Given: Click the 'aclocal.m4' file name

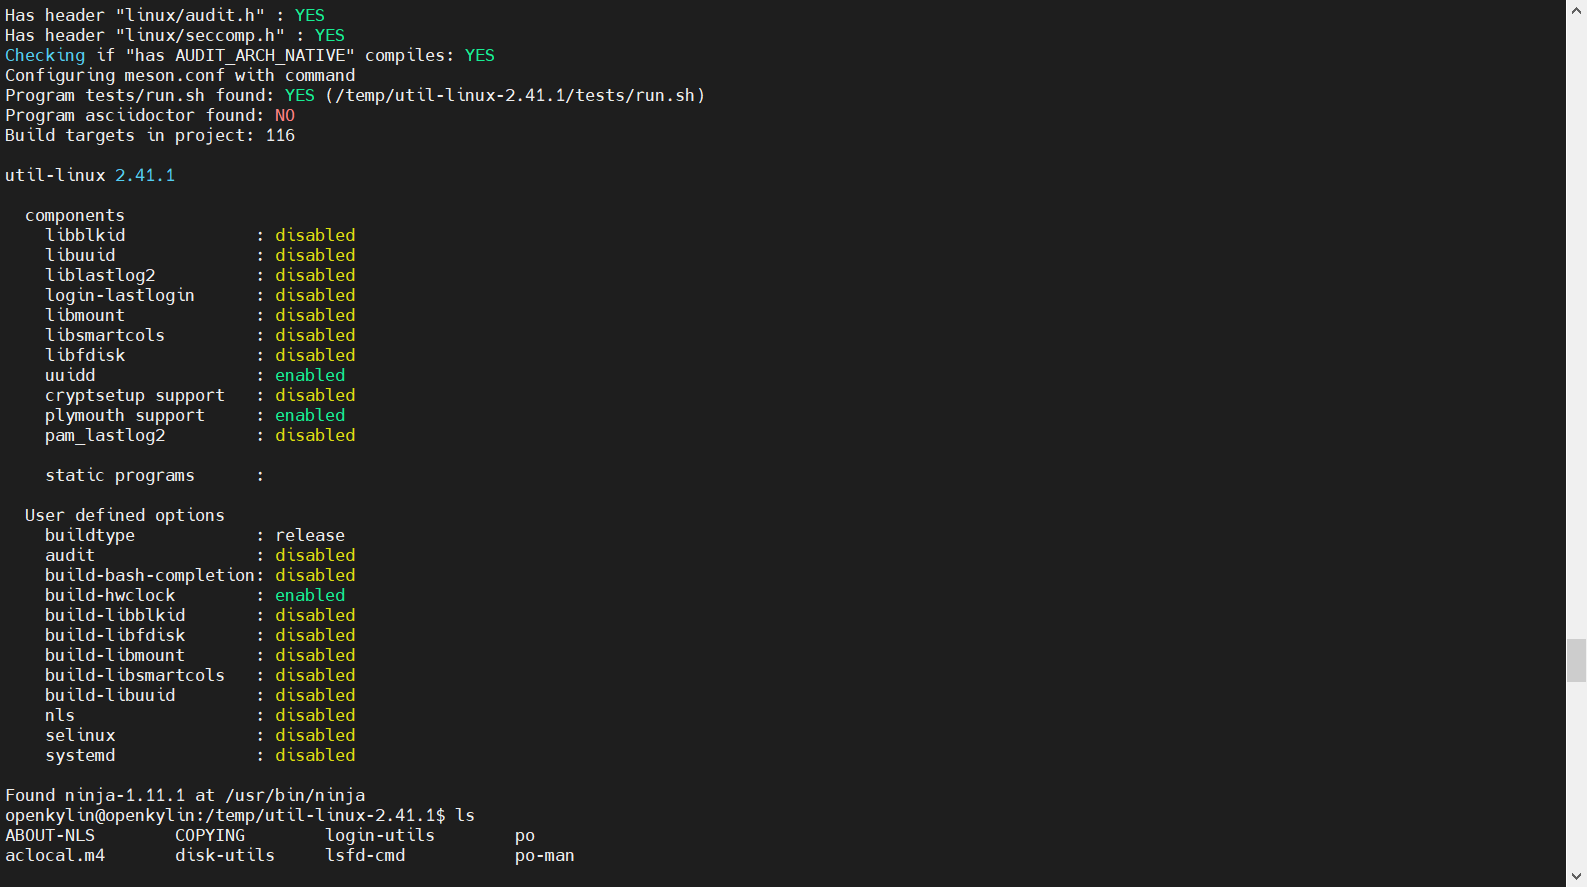Looking at the screenshot, I should (55, 855).
